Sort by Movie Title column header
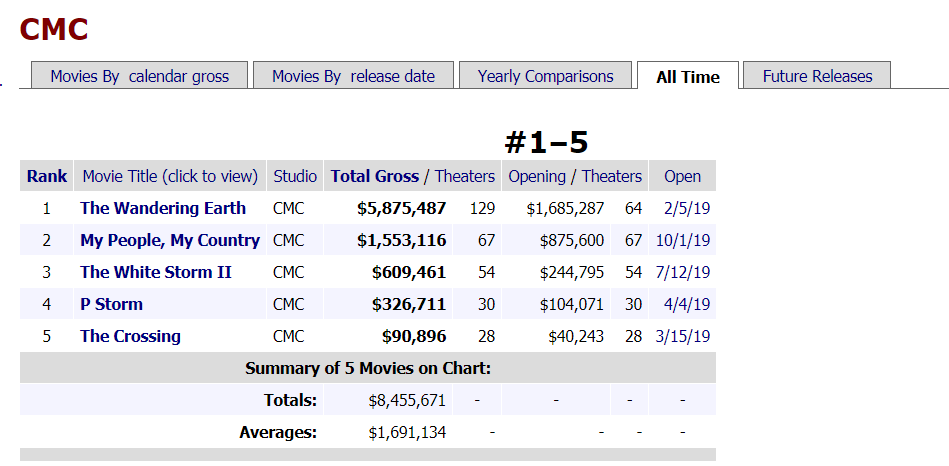This screenshot has width=949, height=466. click(170, 176)
